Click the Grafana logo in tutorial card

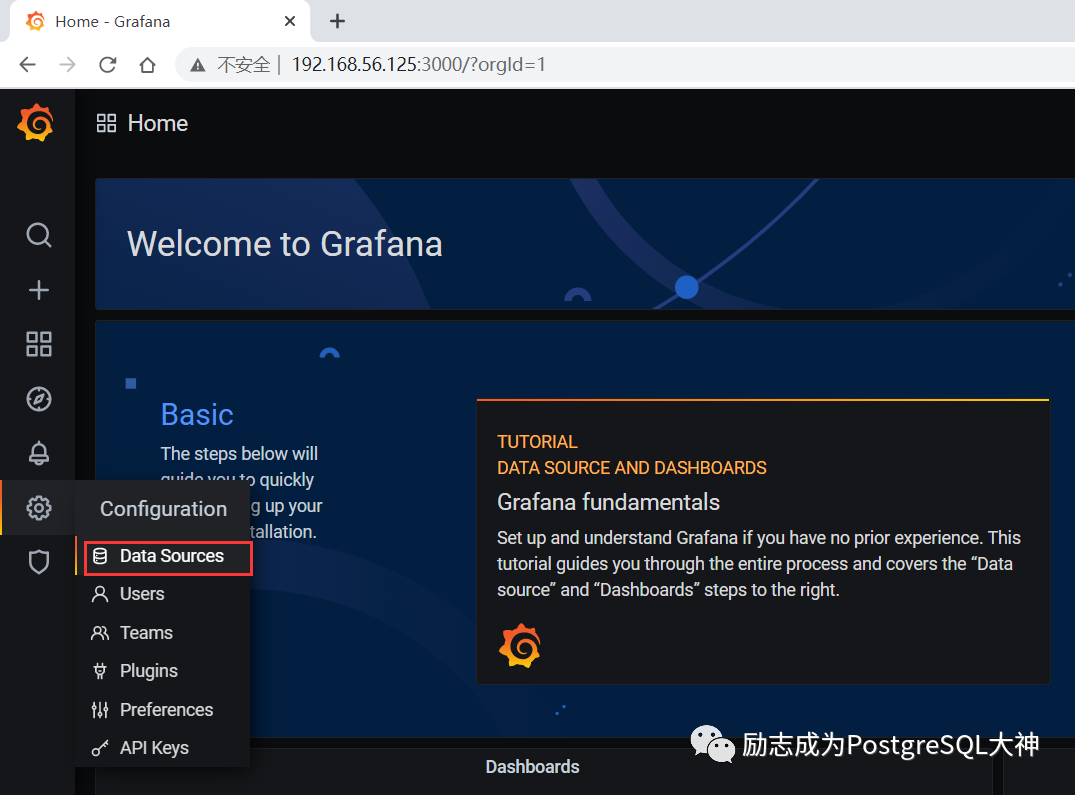coord(520,645)
